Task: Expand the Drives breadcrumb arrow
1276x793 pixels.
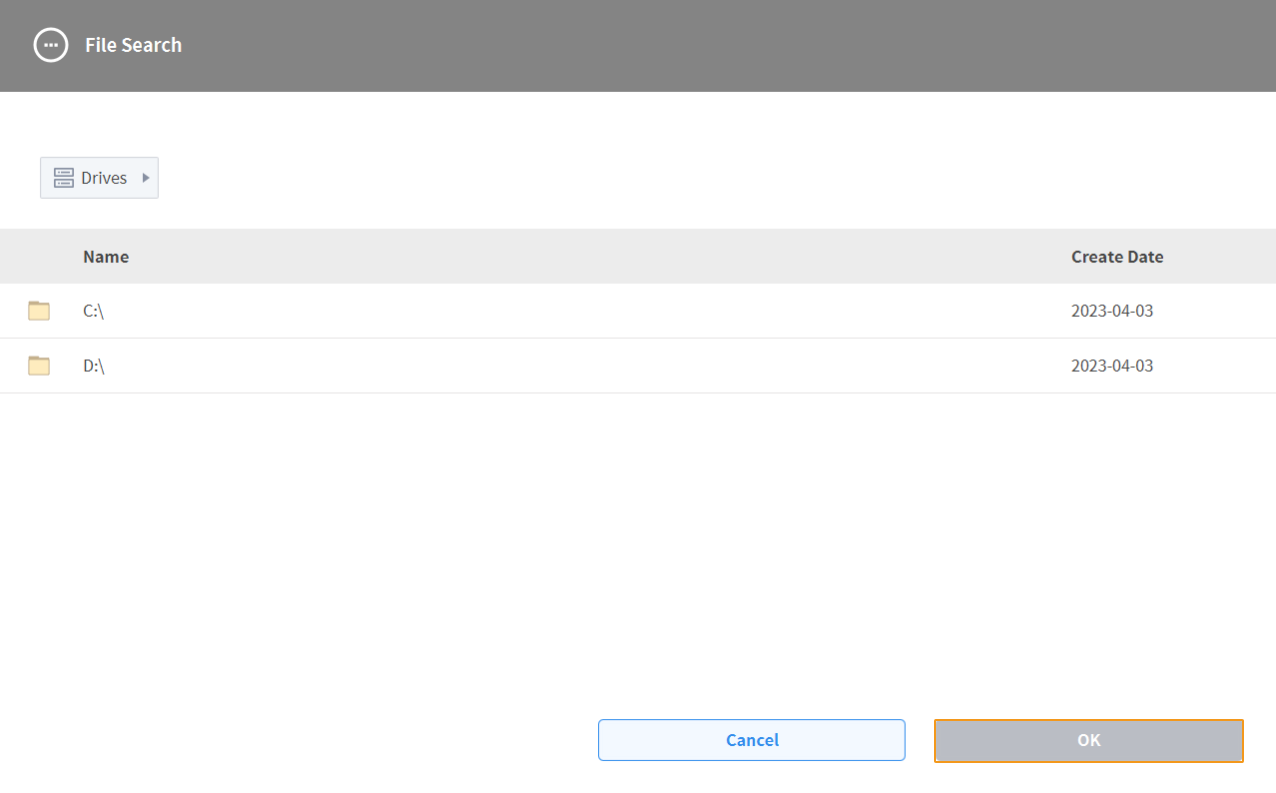Action: click(146, 177)
